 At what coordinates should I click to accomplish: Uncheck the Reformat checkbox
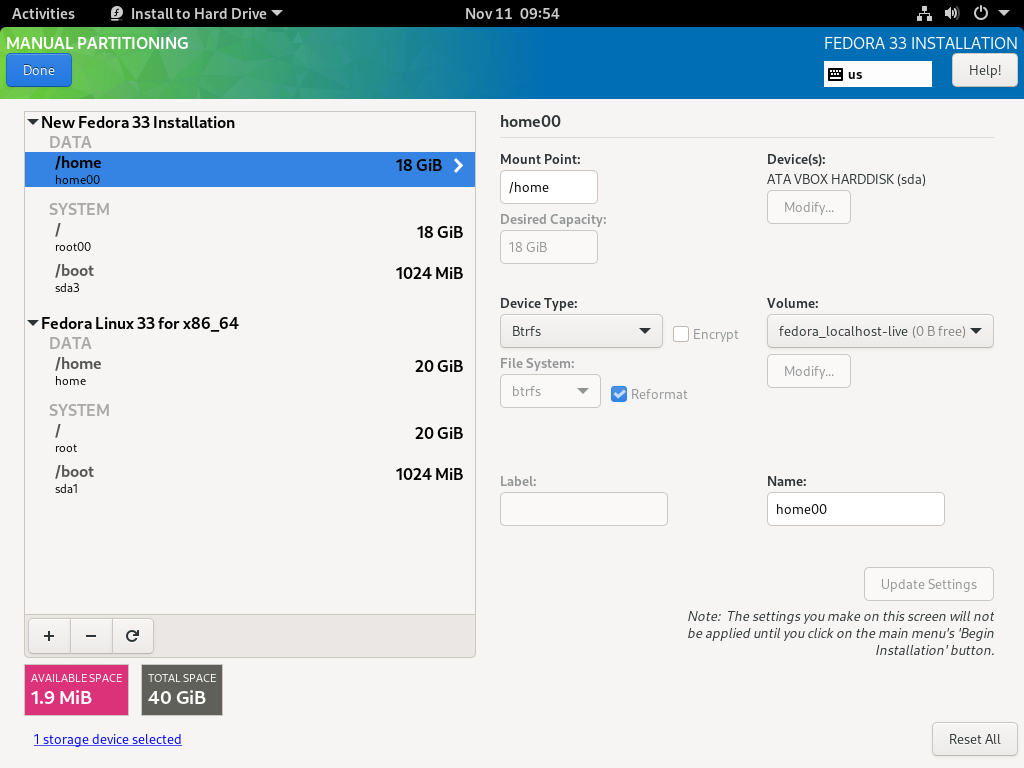[619, 394]
